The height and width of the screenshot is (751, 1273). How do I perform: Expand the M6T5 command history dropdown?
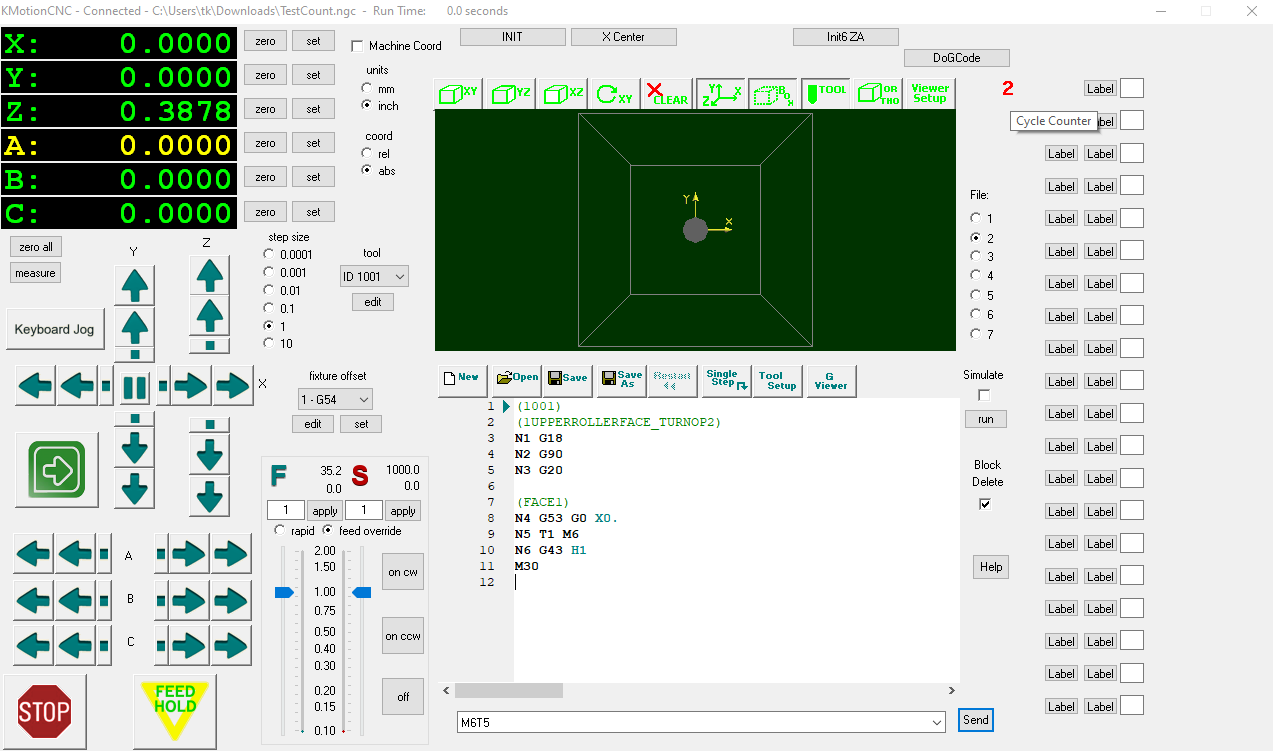[x=936, y=722]
